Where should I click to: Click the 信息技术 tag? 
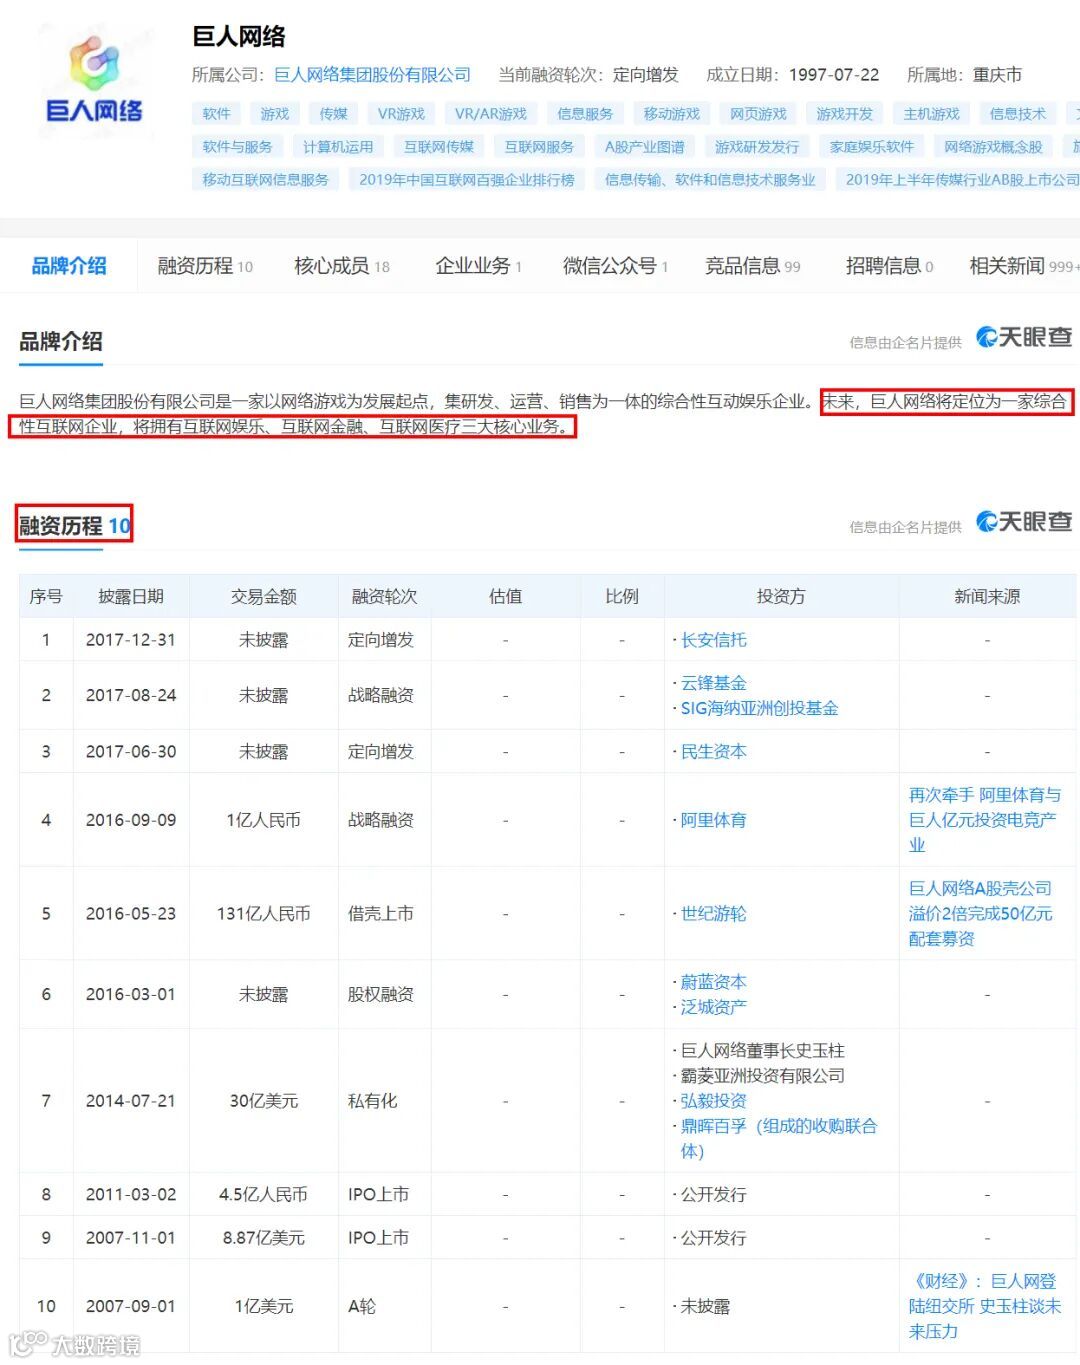click(x=1018, y=114)
